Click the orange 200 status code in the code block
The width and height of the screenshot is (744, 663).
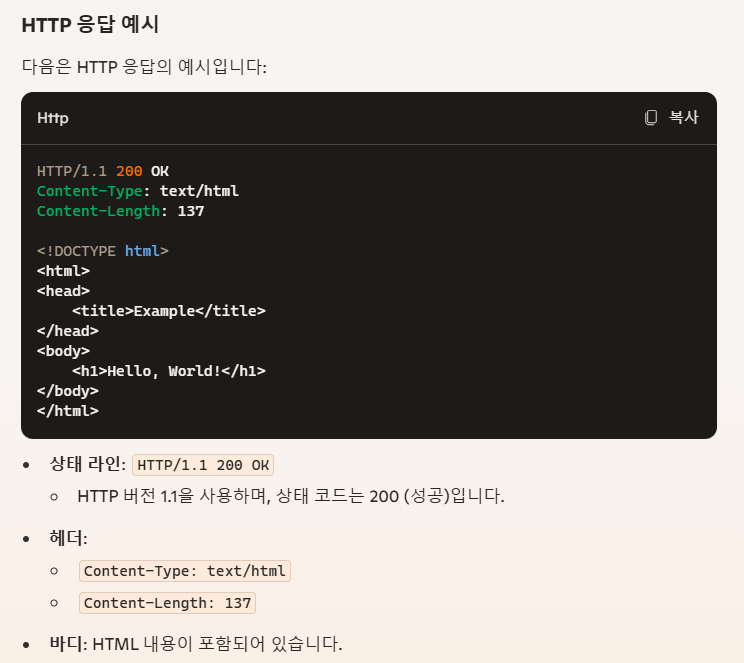129,171
